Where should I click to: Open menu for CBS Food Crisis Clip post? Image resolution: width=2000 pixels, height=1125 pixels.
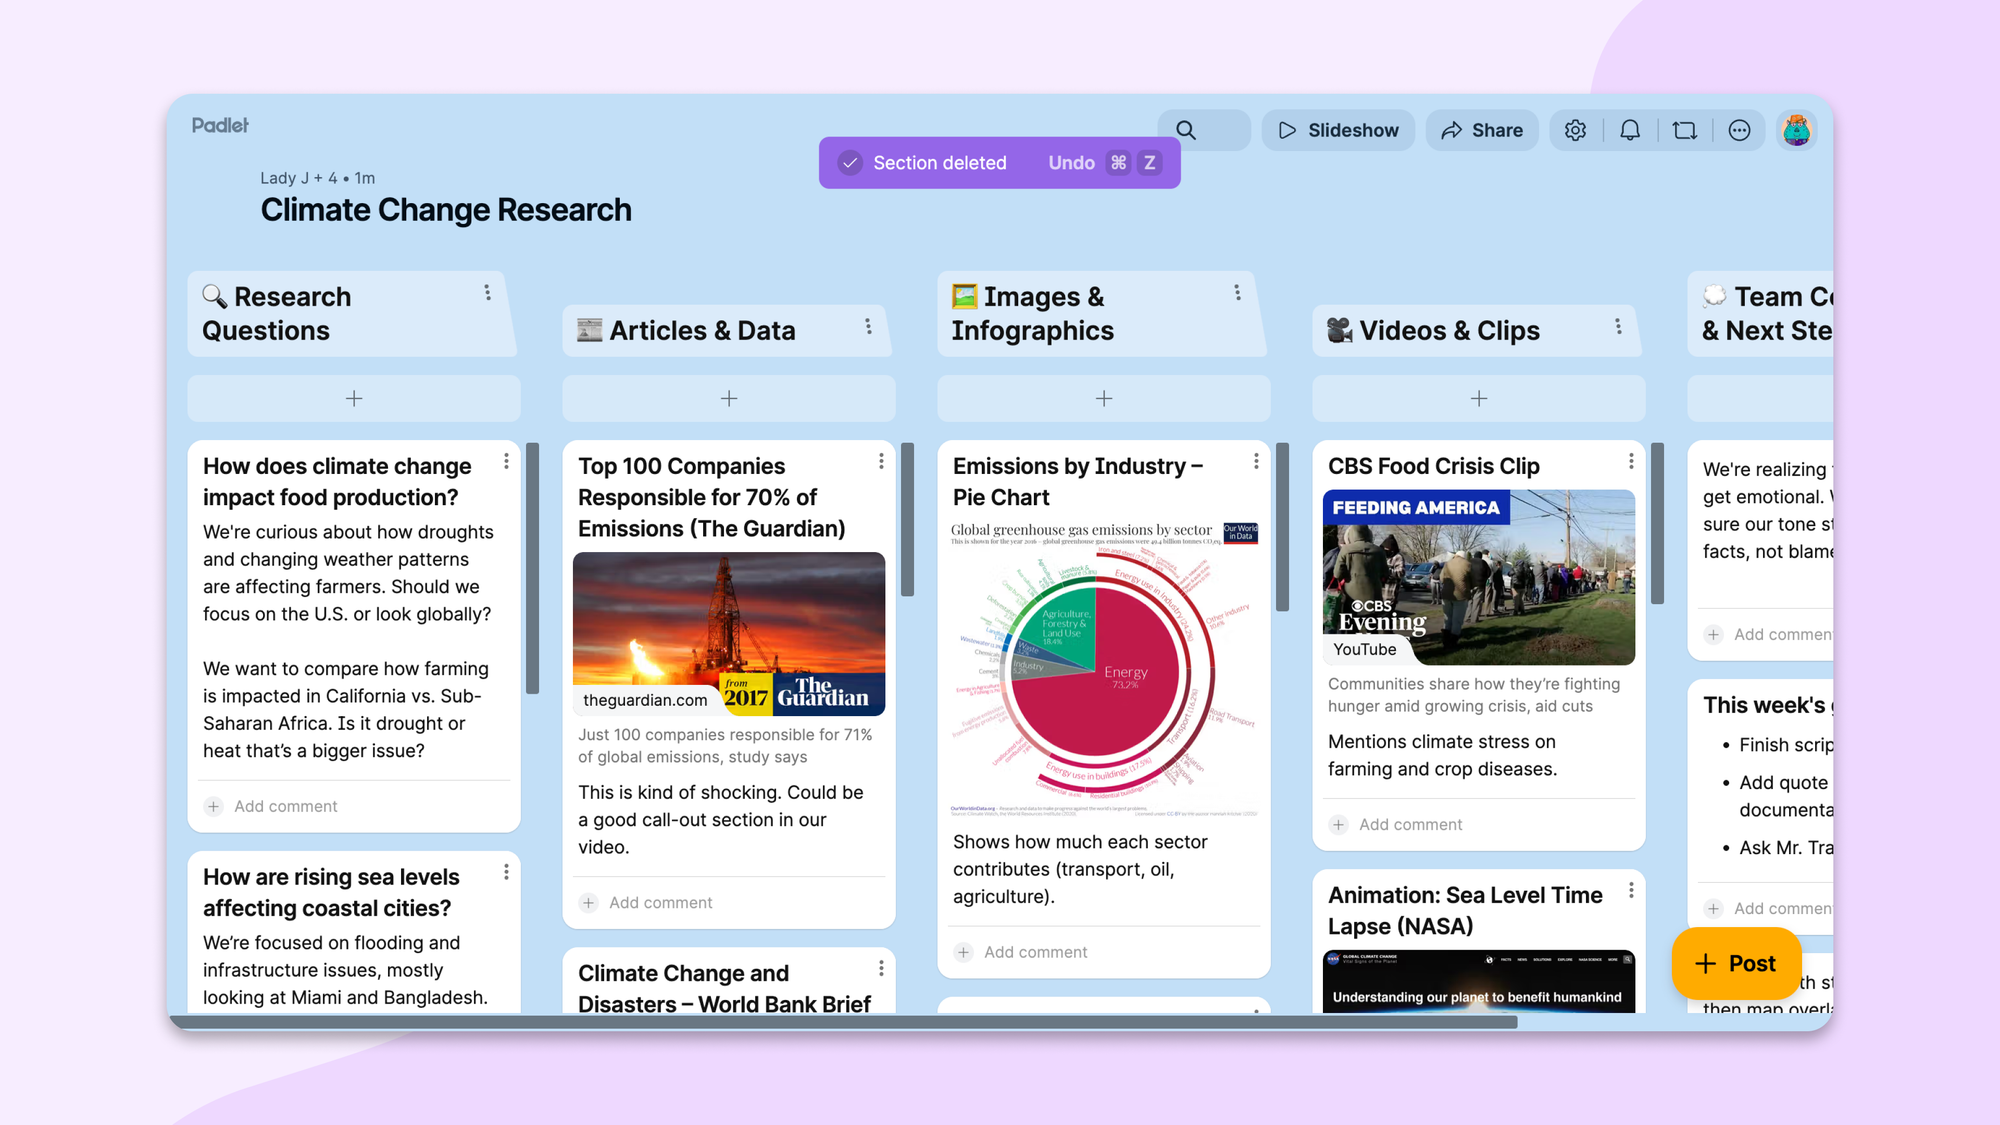[x=1631, y=461]
